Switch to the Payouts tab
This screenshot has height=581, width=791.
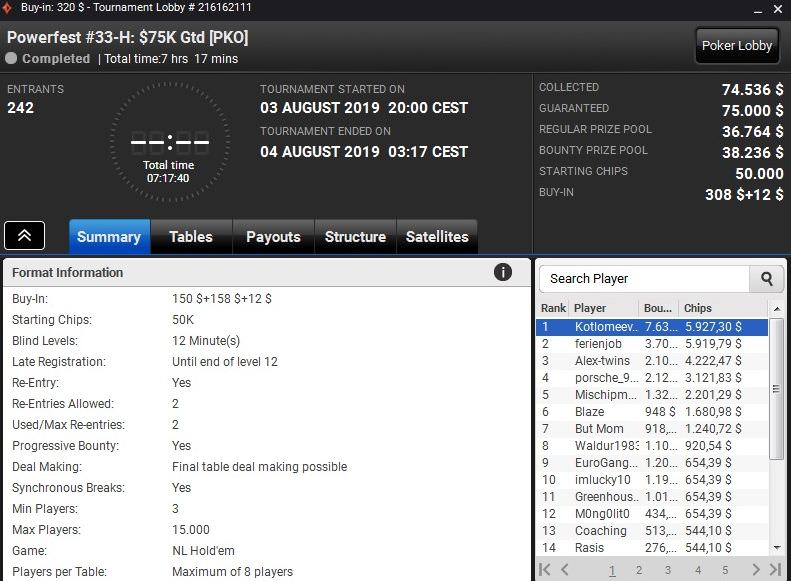click(273, 237)
